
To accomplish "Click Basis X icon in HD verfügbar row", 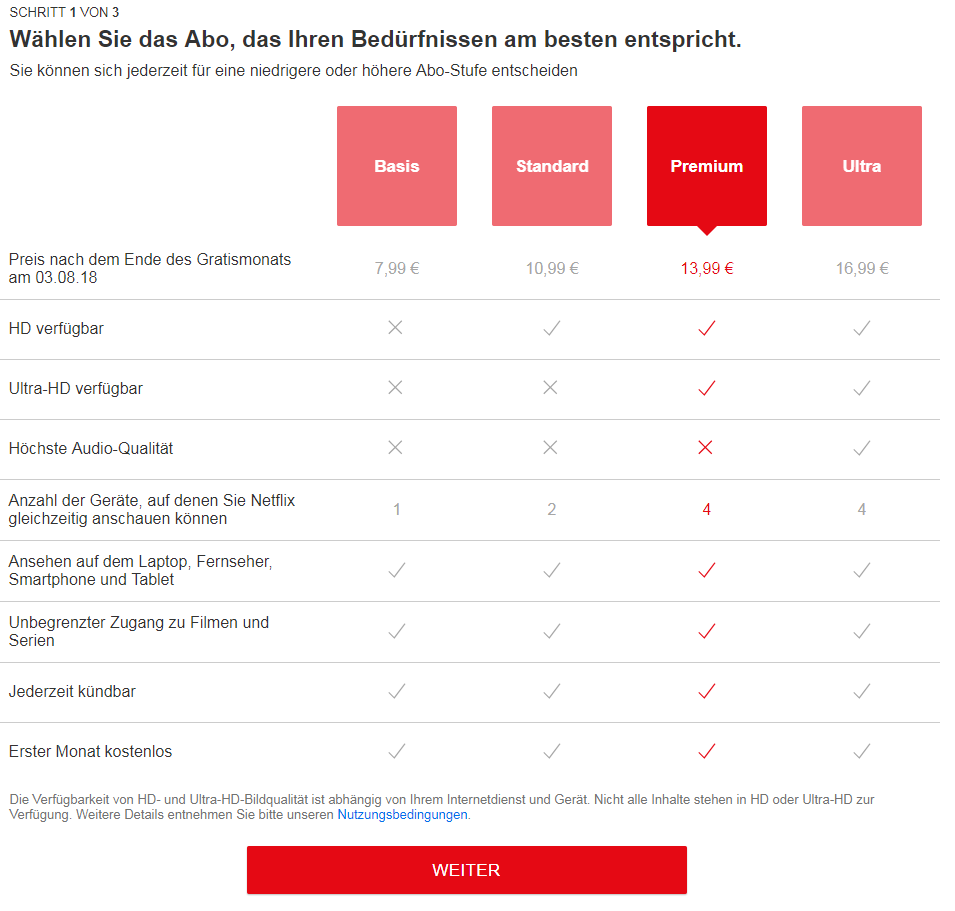I will [395, 328].
